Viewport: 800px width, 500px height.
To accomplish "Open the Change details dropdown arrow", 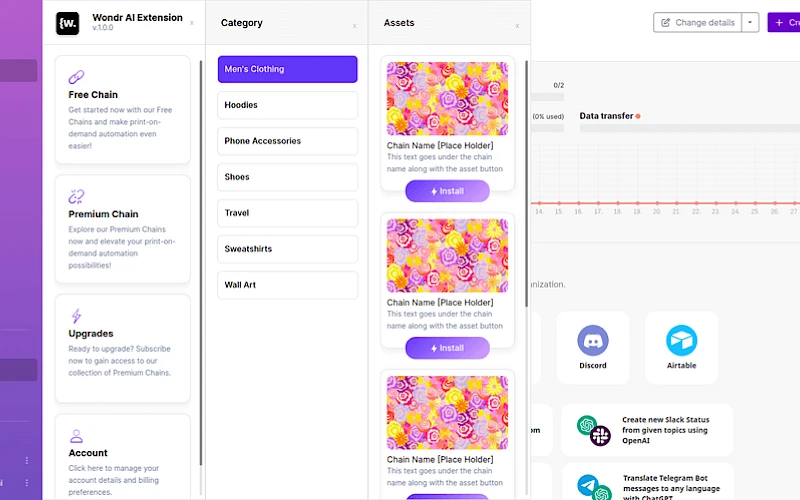I will point(750,22).
